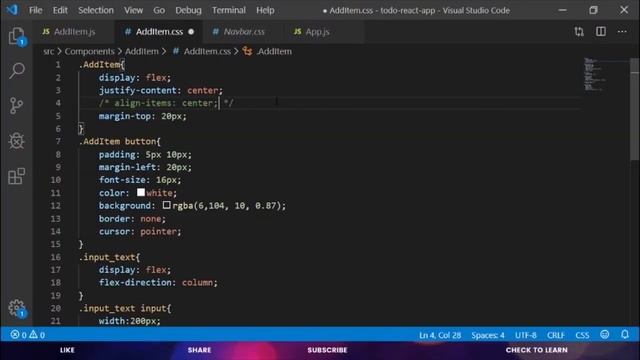This screenshot has width=640, height=360.
Task: Click the unsaved dot on AddItem.css tab
Action: (x=191, y=31)
